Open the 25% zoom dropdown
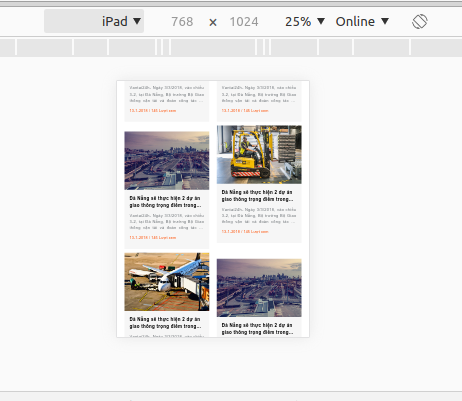The height and width of the screenshot is (401, 462). [305, 22]
